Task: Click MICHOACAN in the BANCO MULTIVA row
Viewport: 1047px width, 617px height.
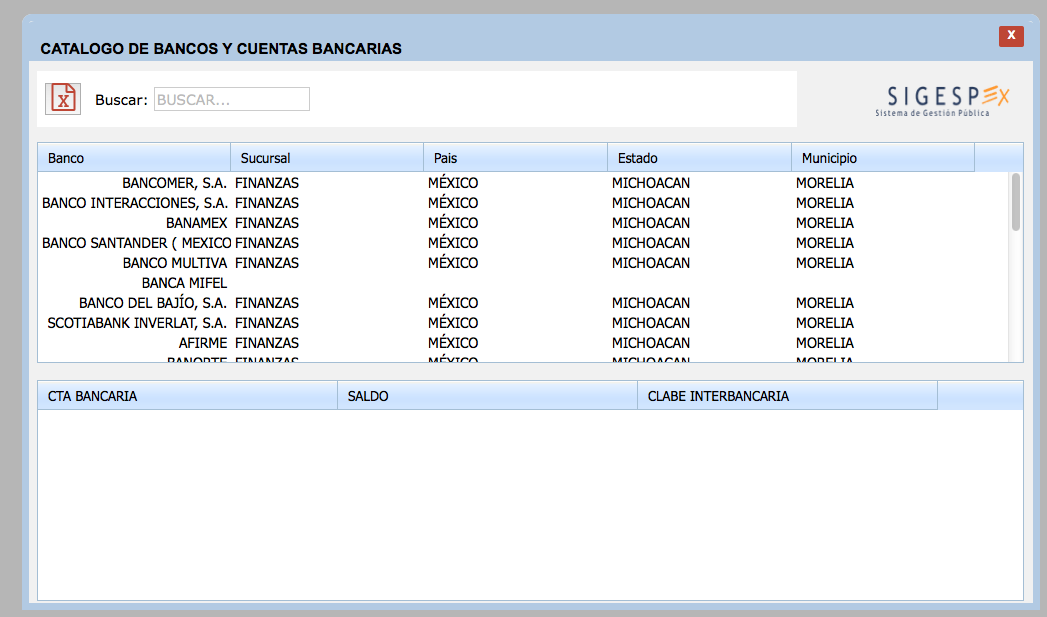Action: pyautogui.click(x=651, y=263)
